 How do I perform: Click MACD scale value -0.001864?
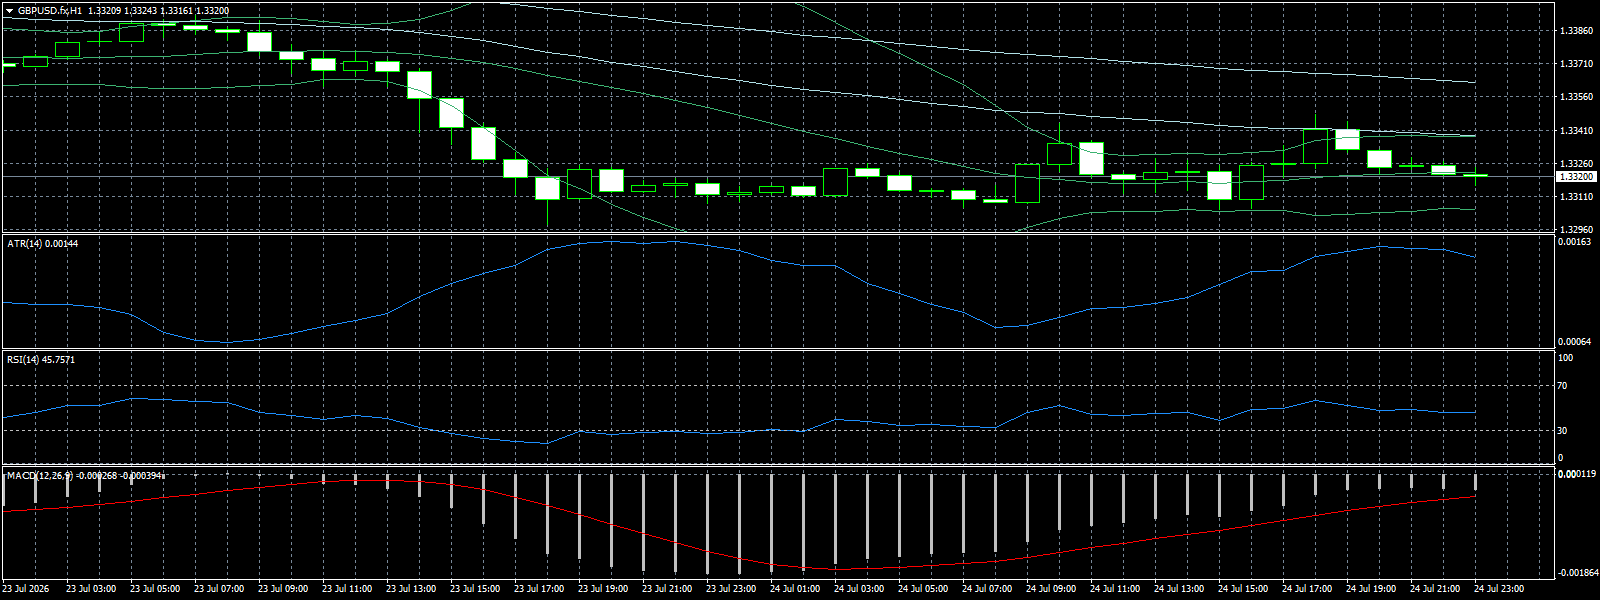pos(1577,573)
